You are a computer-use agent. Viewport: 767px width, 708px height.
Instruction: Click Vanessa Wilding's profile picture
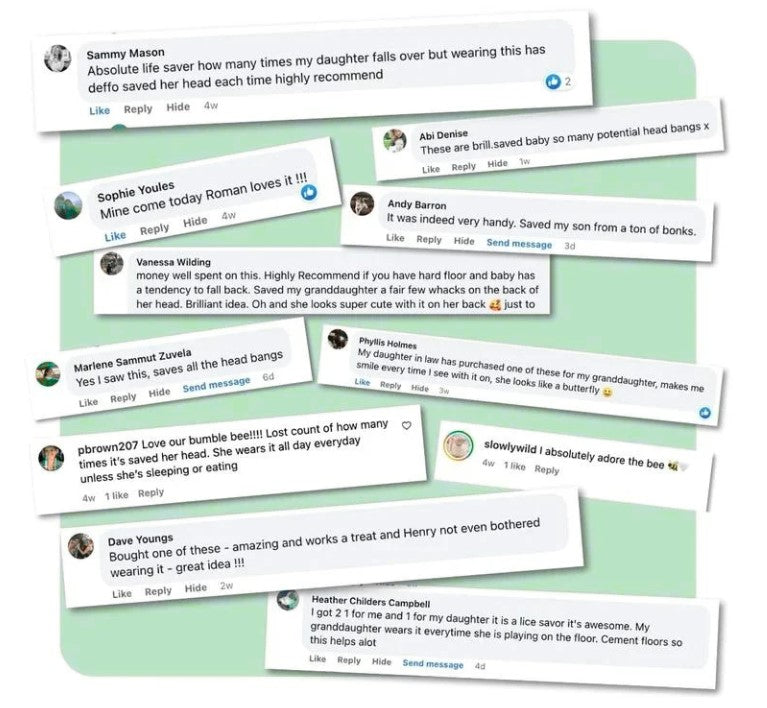coord(112,265)
